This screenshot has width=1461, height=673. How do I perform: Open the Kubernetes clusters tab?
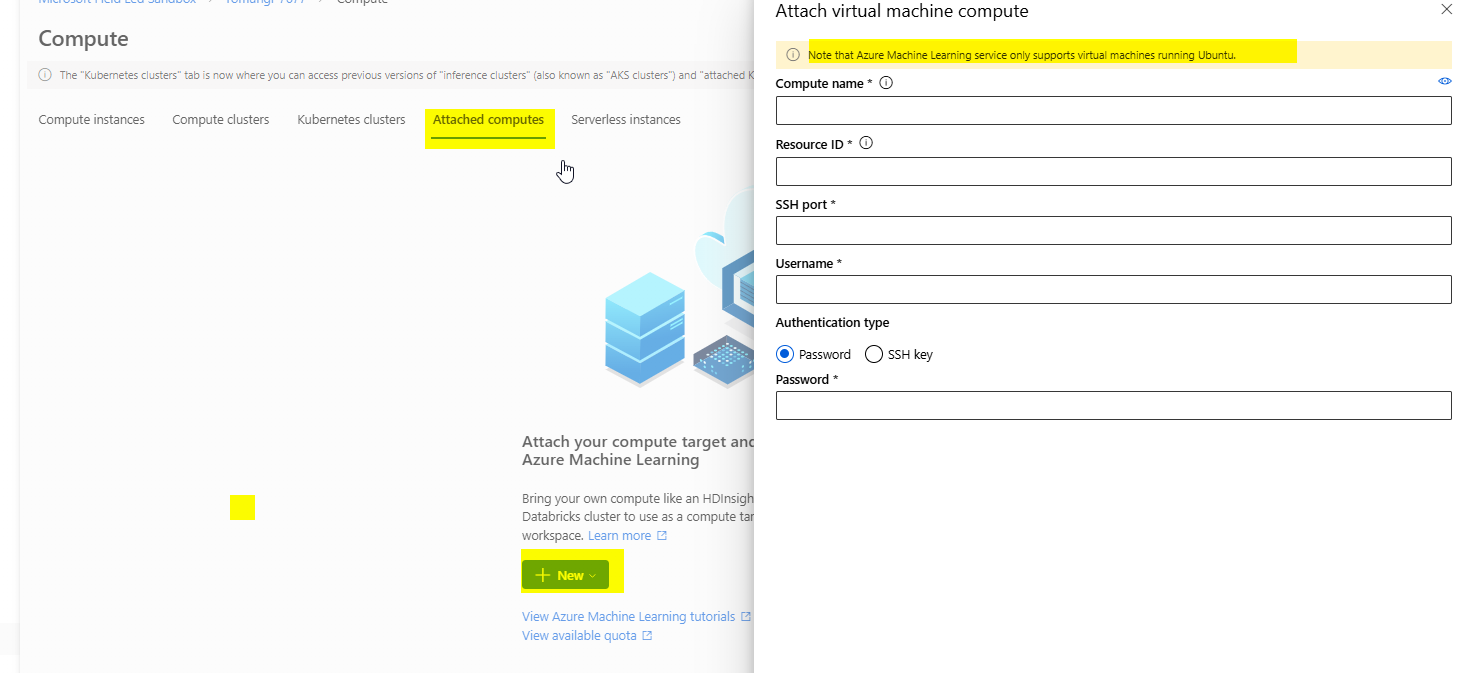click(351, 119)
